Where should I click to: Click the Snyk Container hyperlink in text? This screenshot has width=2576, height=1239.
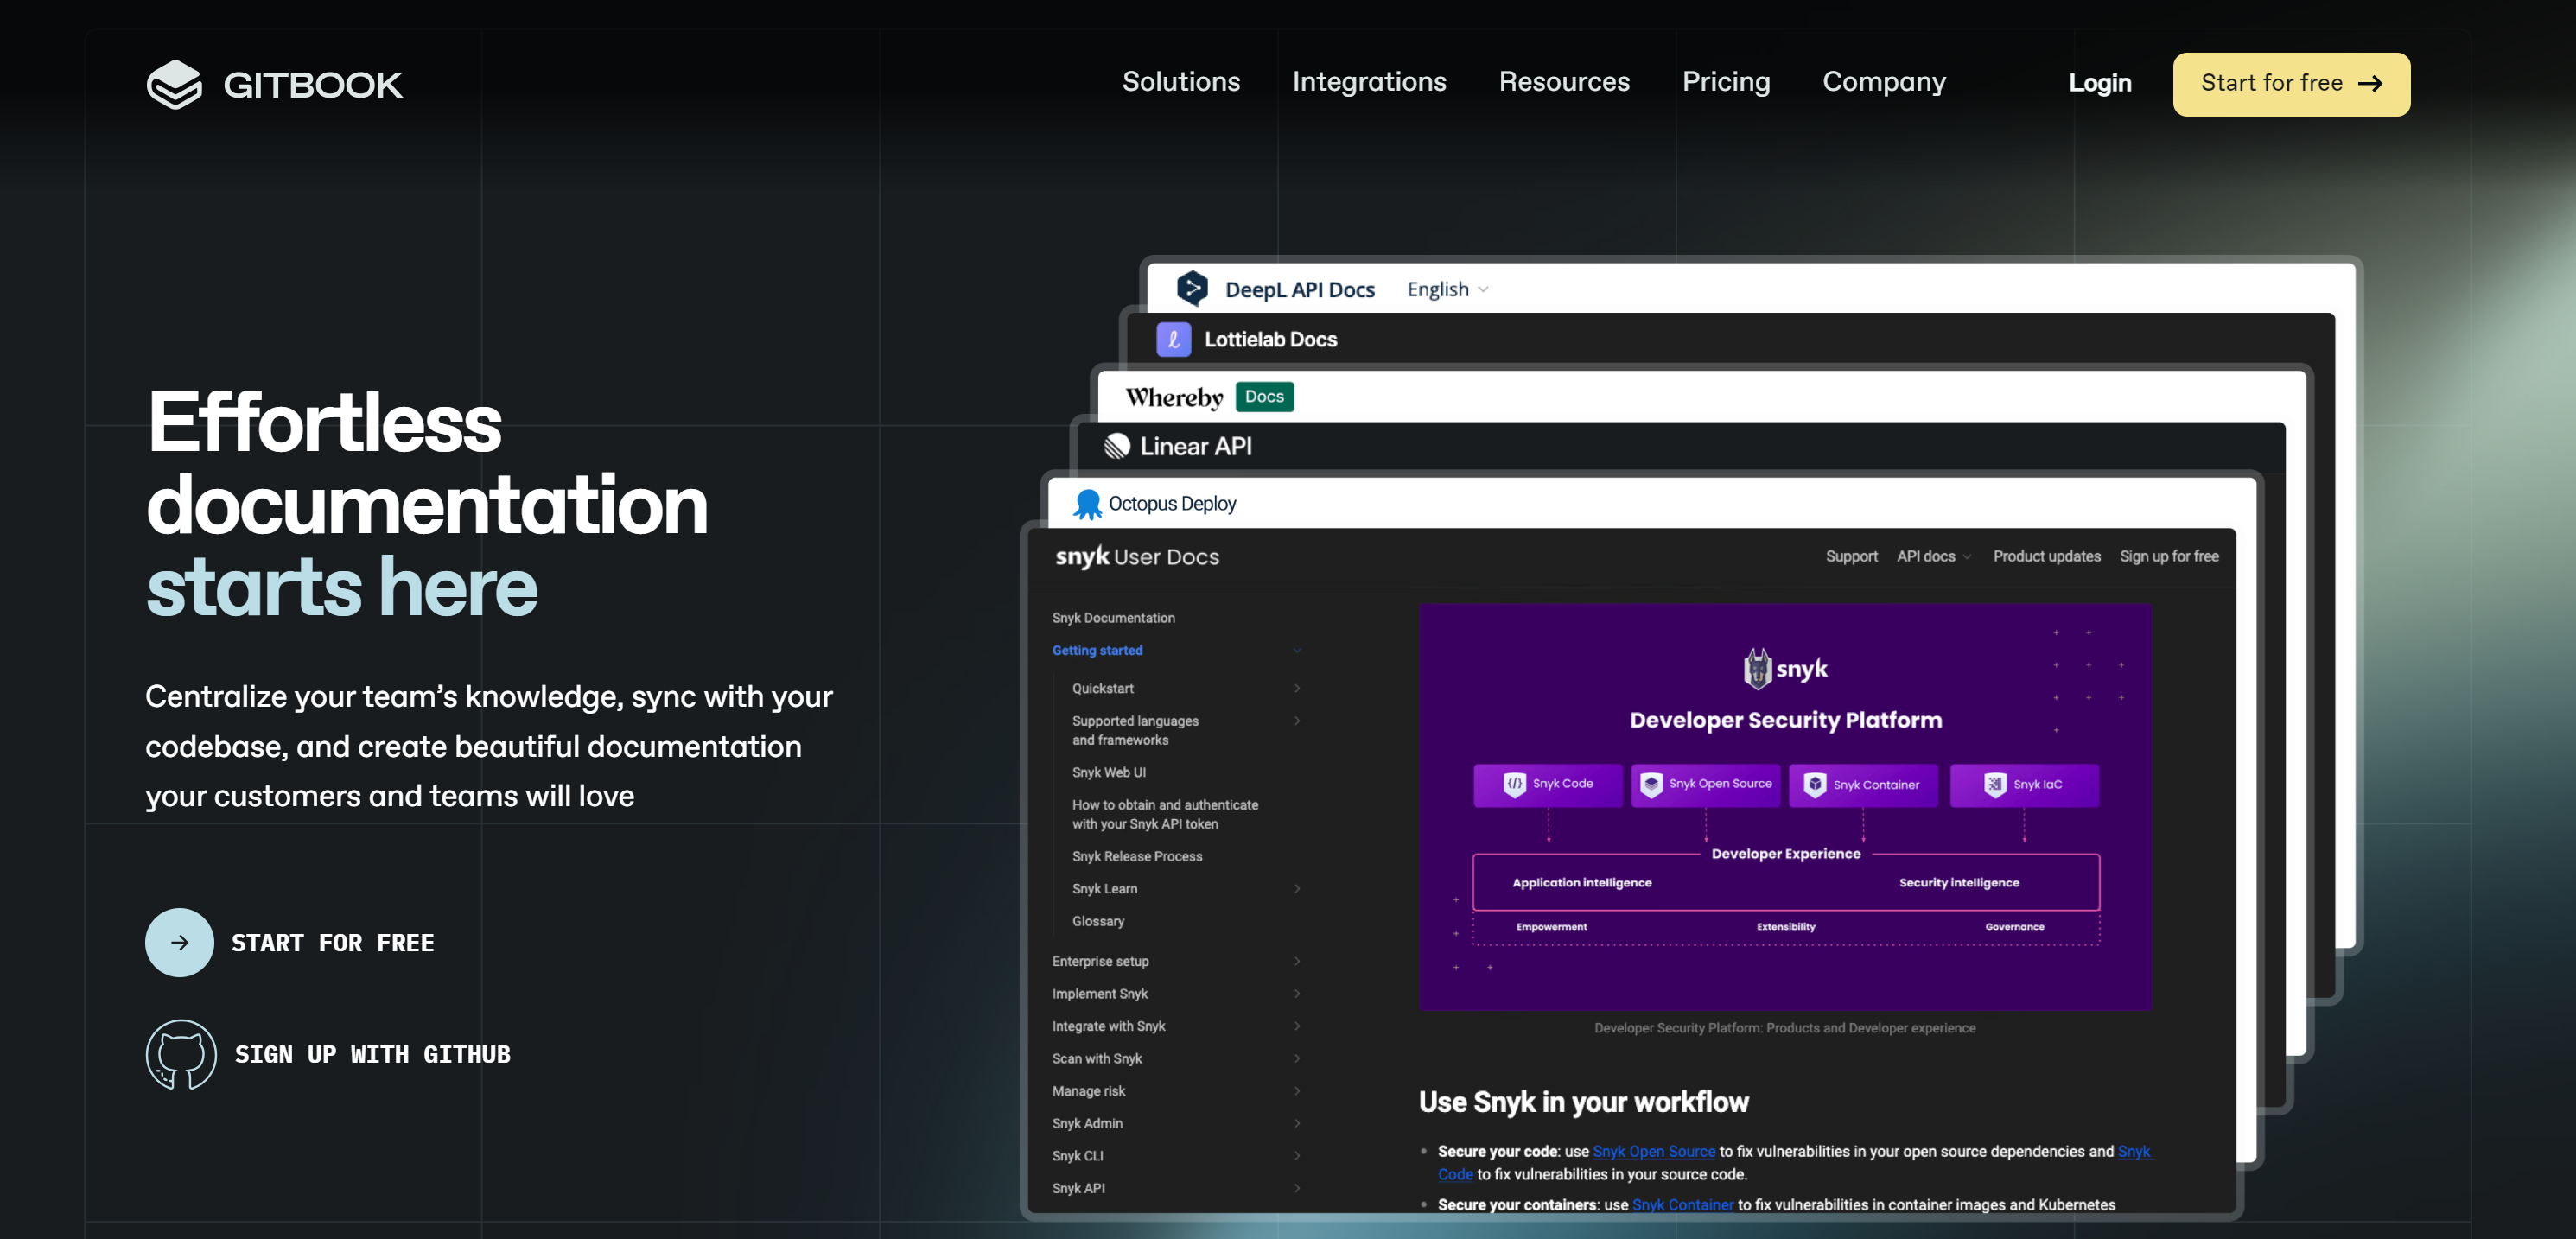[1682, 1205]
